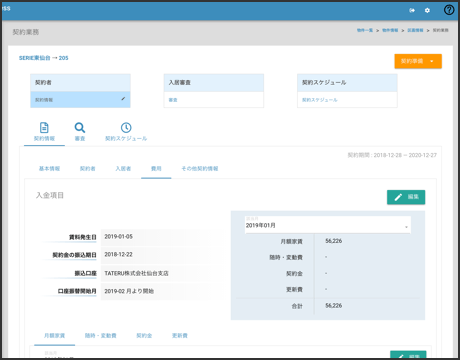
Task: Click the pencil icon beside 契約情報 in 契約者 card
Action: pos(123,99)
